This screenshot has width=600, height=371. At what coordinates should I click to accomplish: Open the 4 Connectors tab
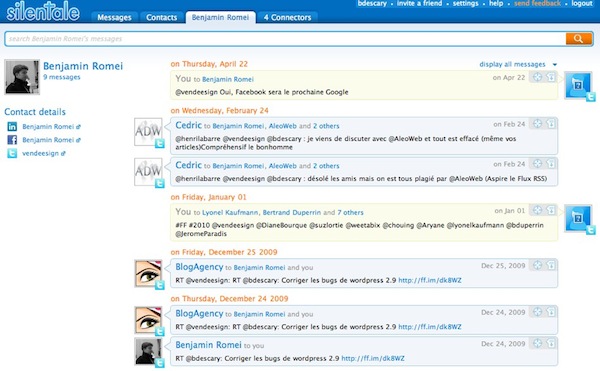(x=287, y=17)
